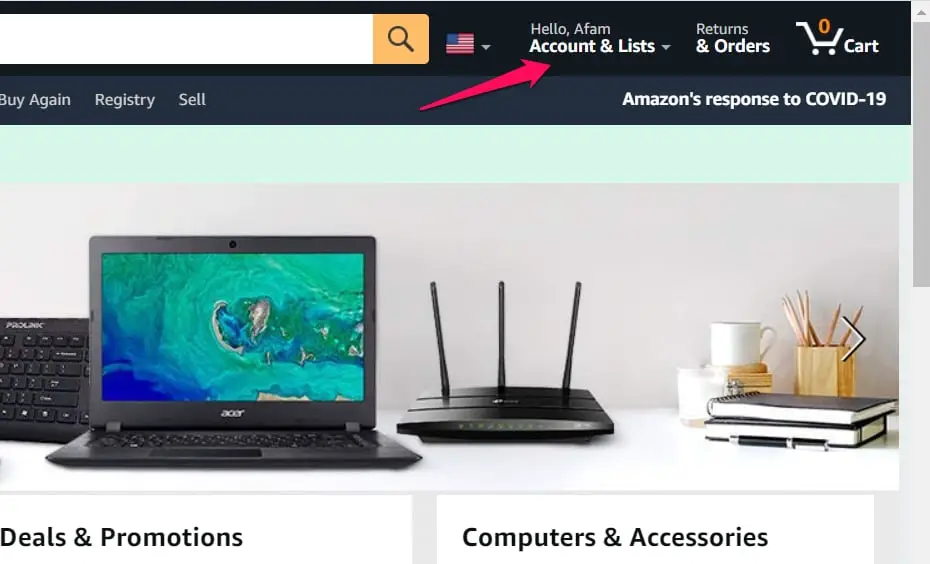Screen dimensions: 930x564
Task: Open Amazon's response to COVID-19 link
Action: tap(754, 99)
